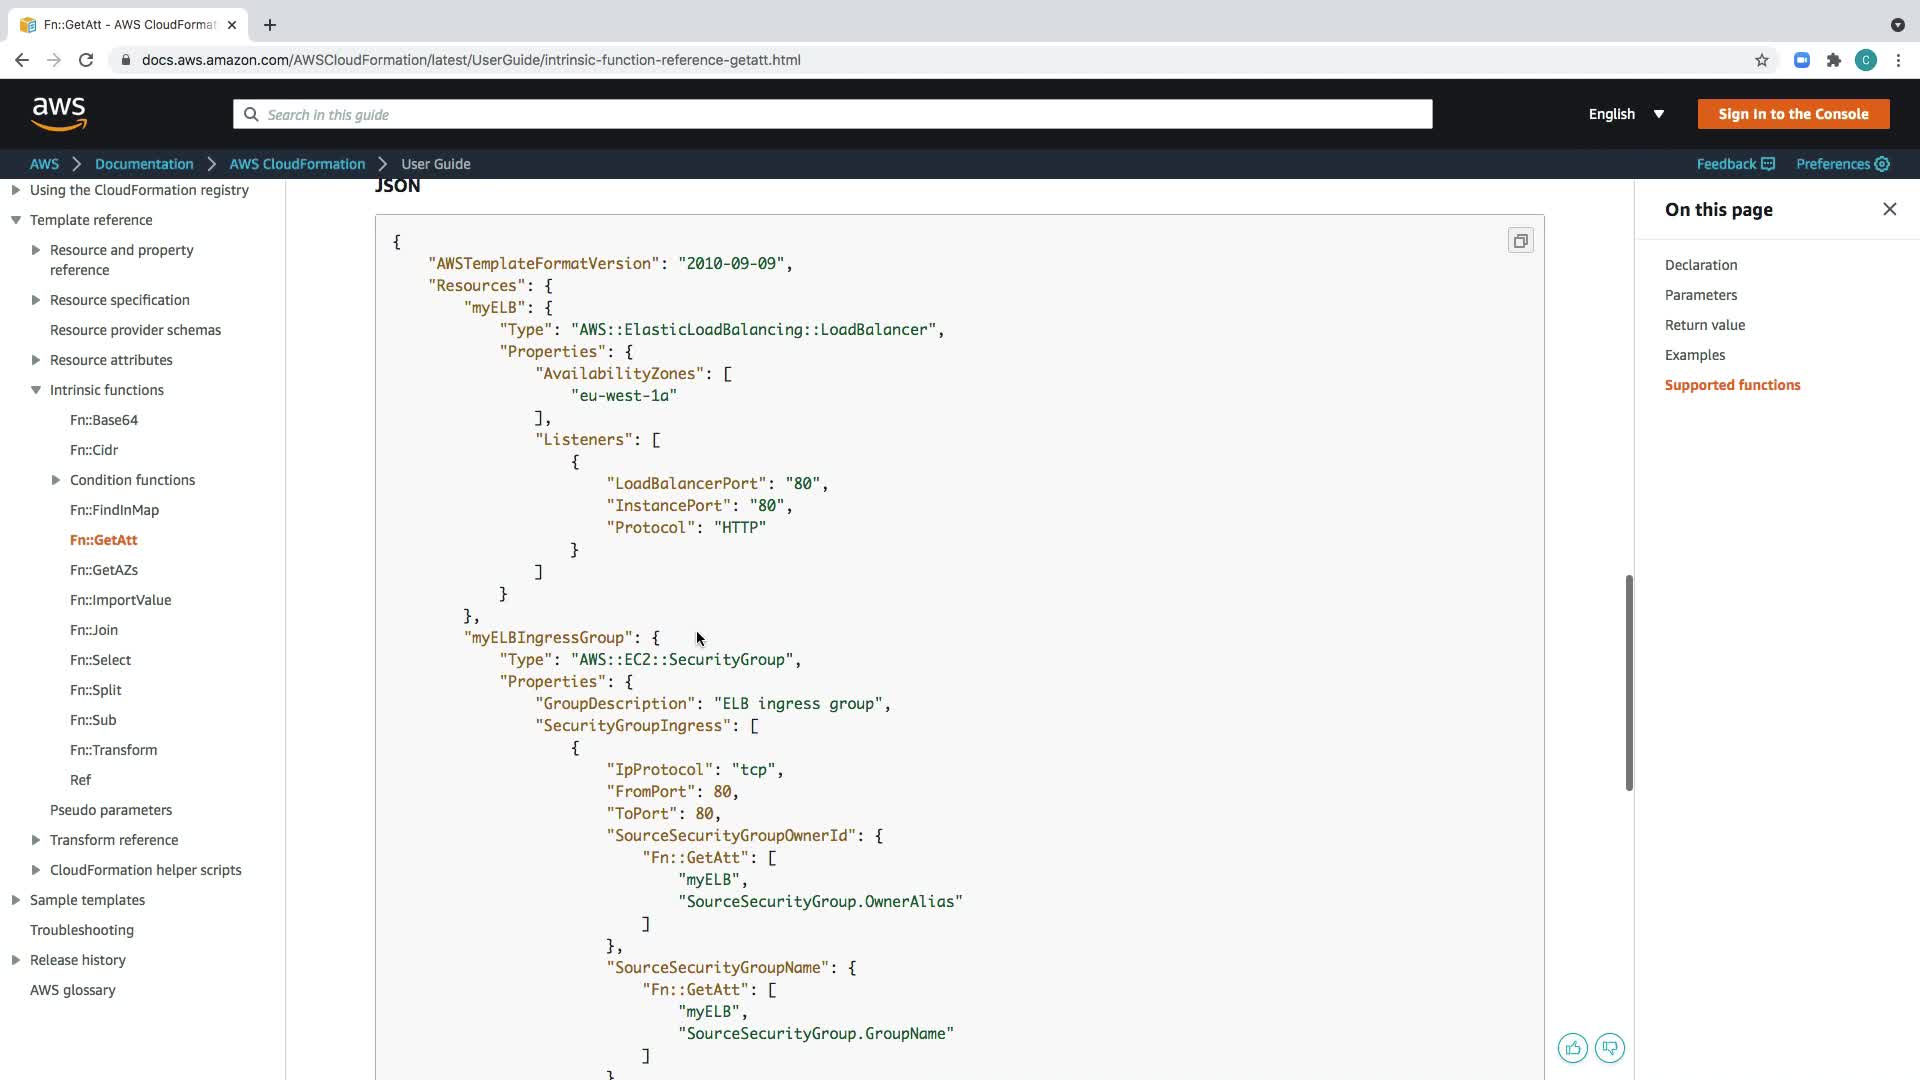Click the search in this guide field
The image size is (1920, 1080).
click(x=832, y=114)
